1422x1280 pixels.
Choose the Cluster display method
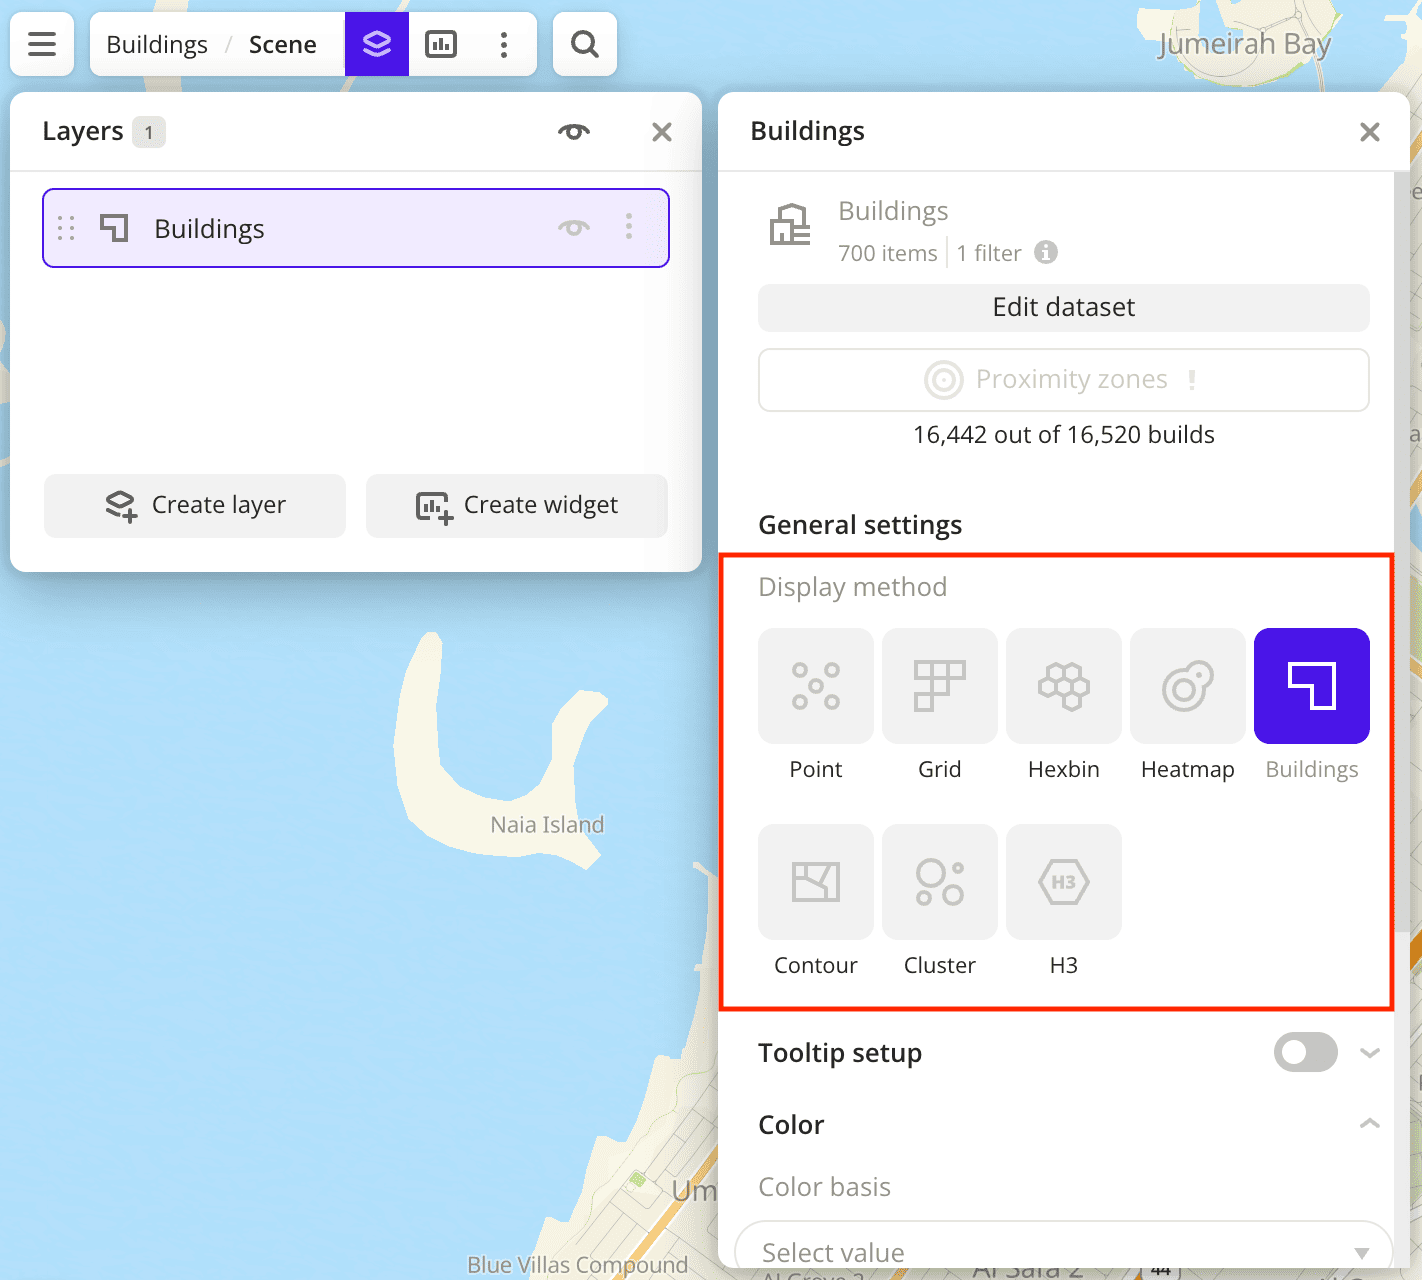click(939, 882)
